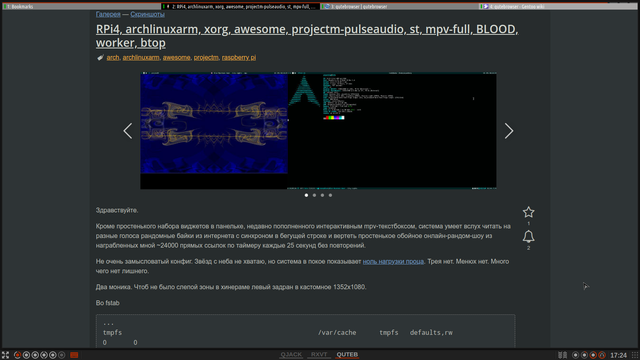The width and height of the screenshot is (640, 360).
Task: Open the raspberry pi tag
Action: pos(239,58)
